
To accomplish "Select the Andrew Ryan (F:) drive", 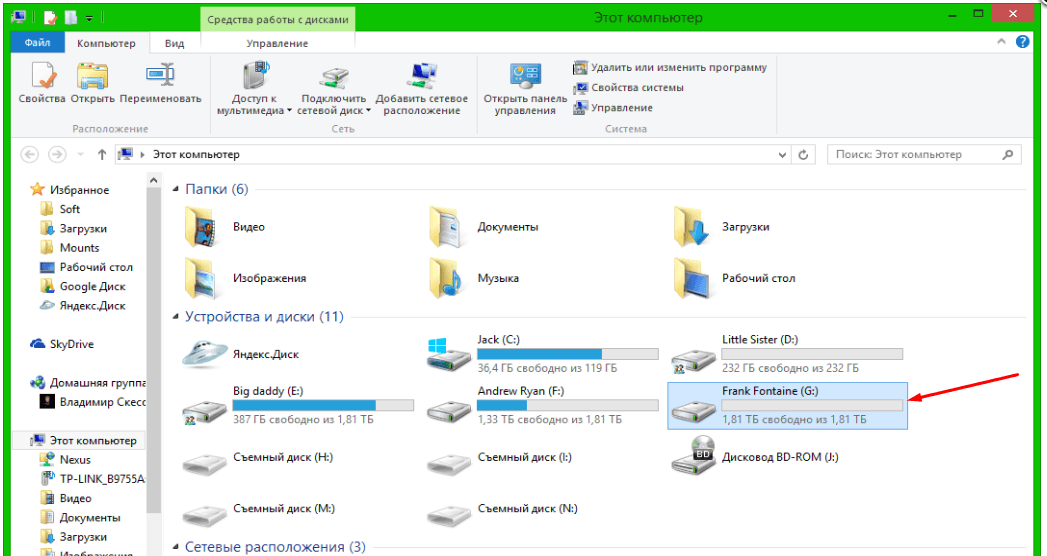I will pos(542,406).
